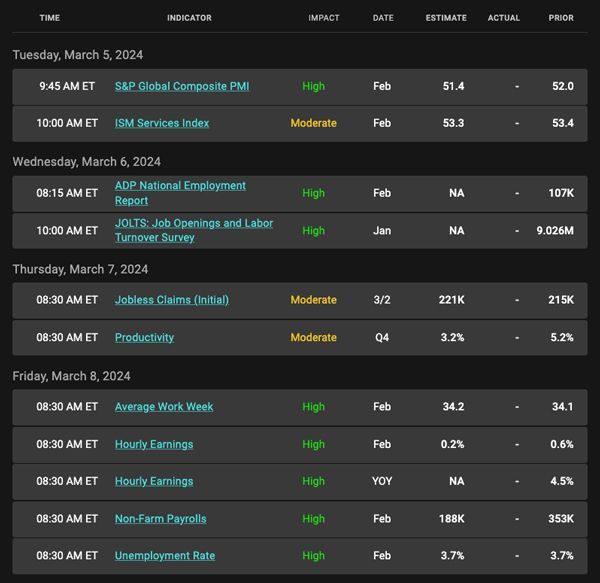Open the Jobless Claims (Initial) link
The image size is (600, 583).
[x=172, y=300]
